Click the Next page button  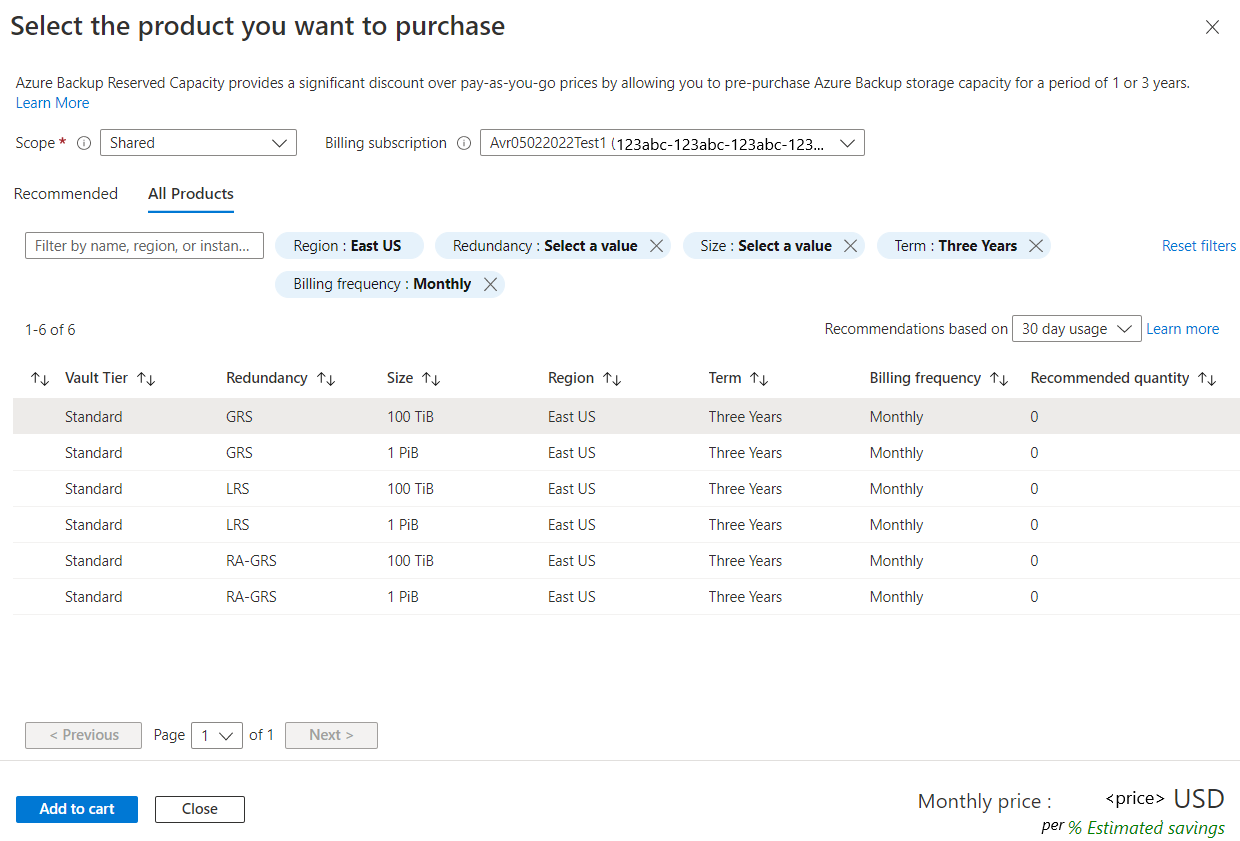331,735
